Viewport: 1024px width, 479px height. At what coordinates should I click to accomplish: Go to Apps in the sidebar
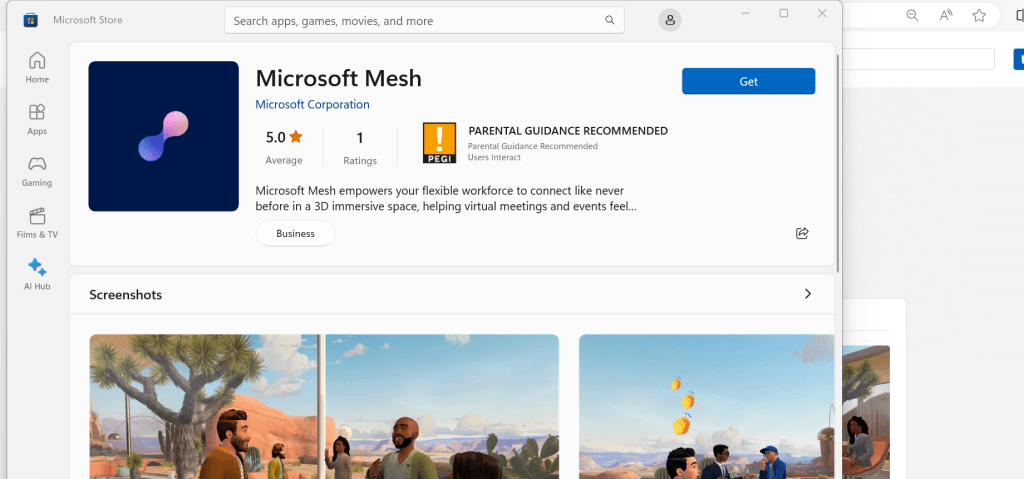(37, 119)
